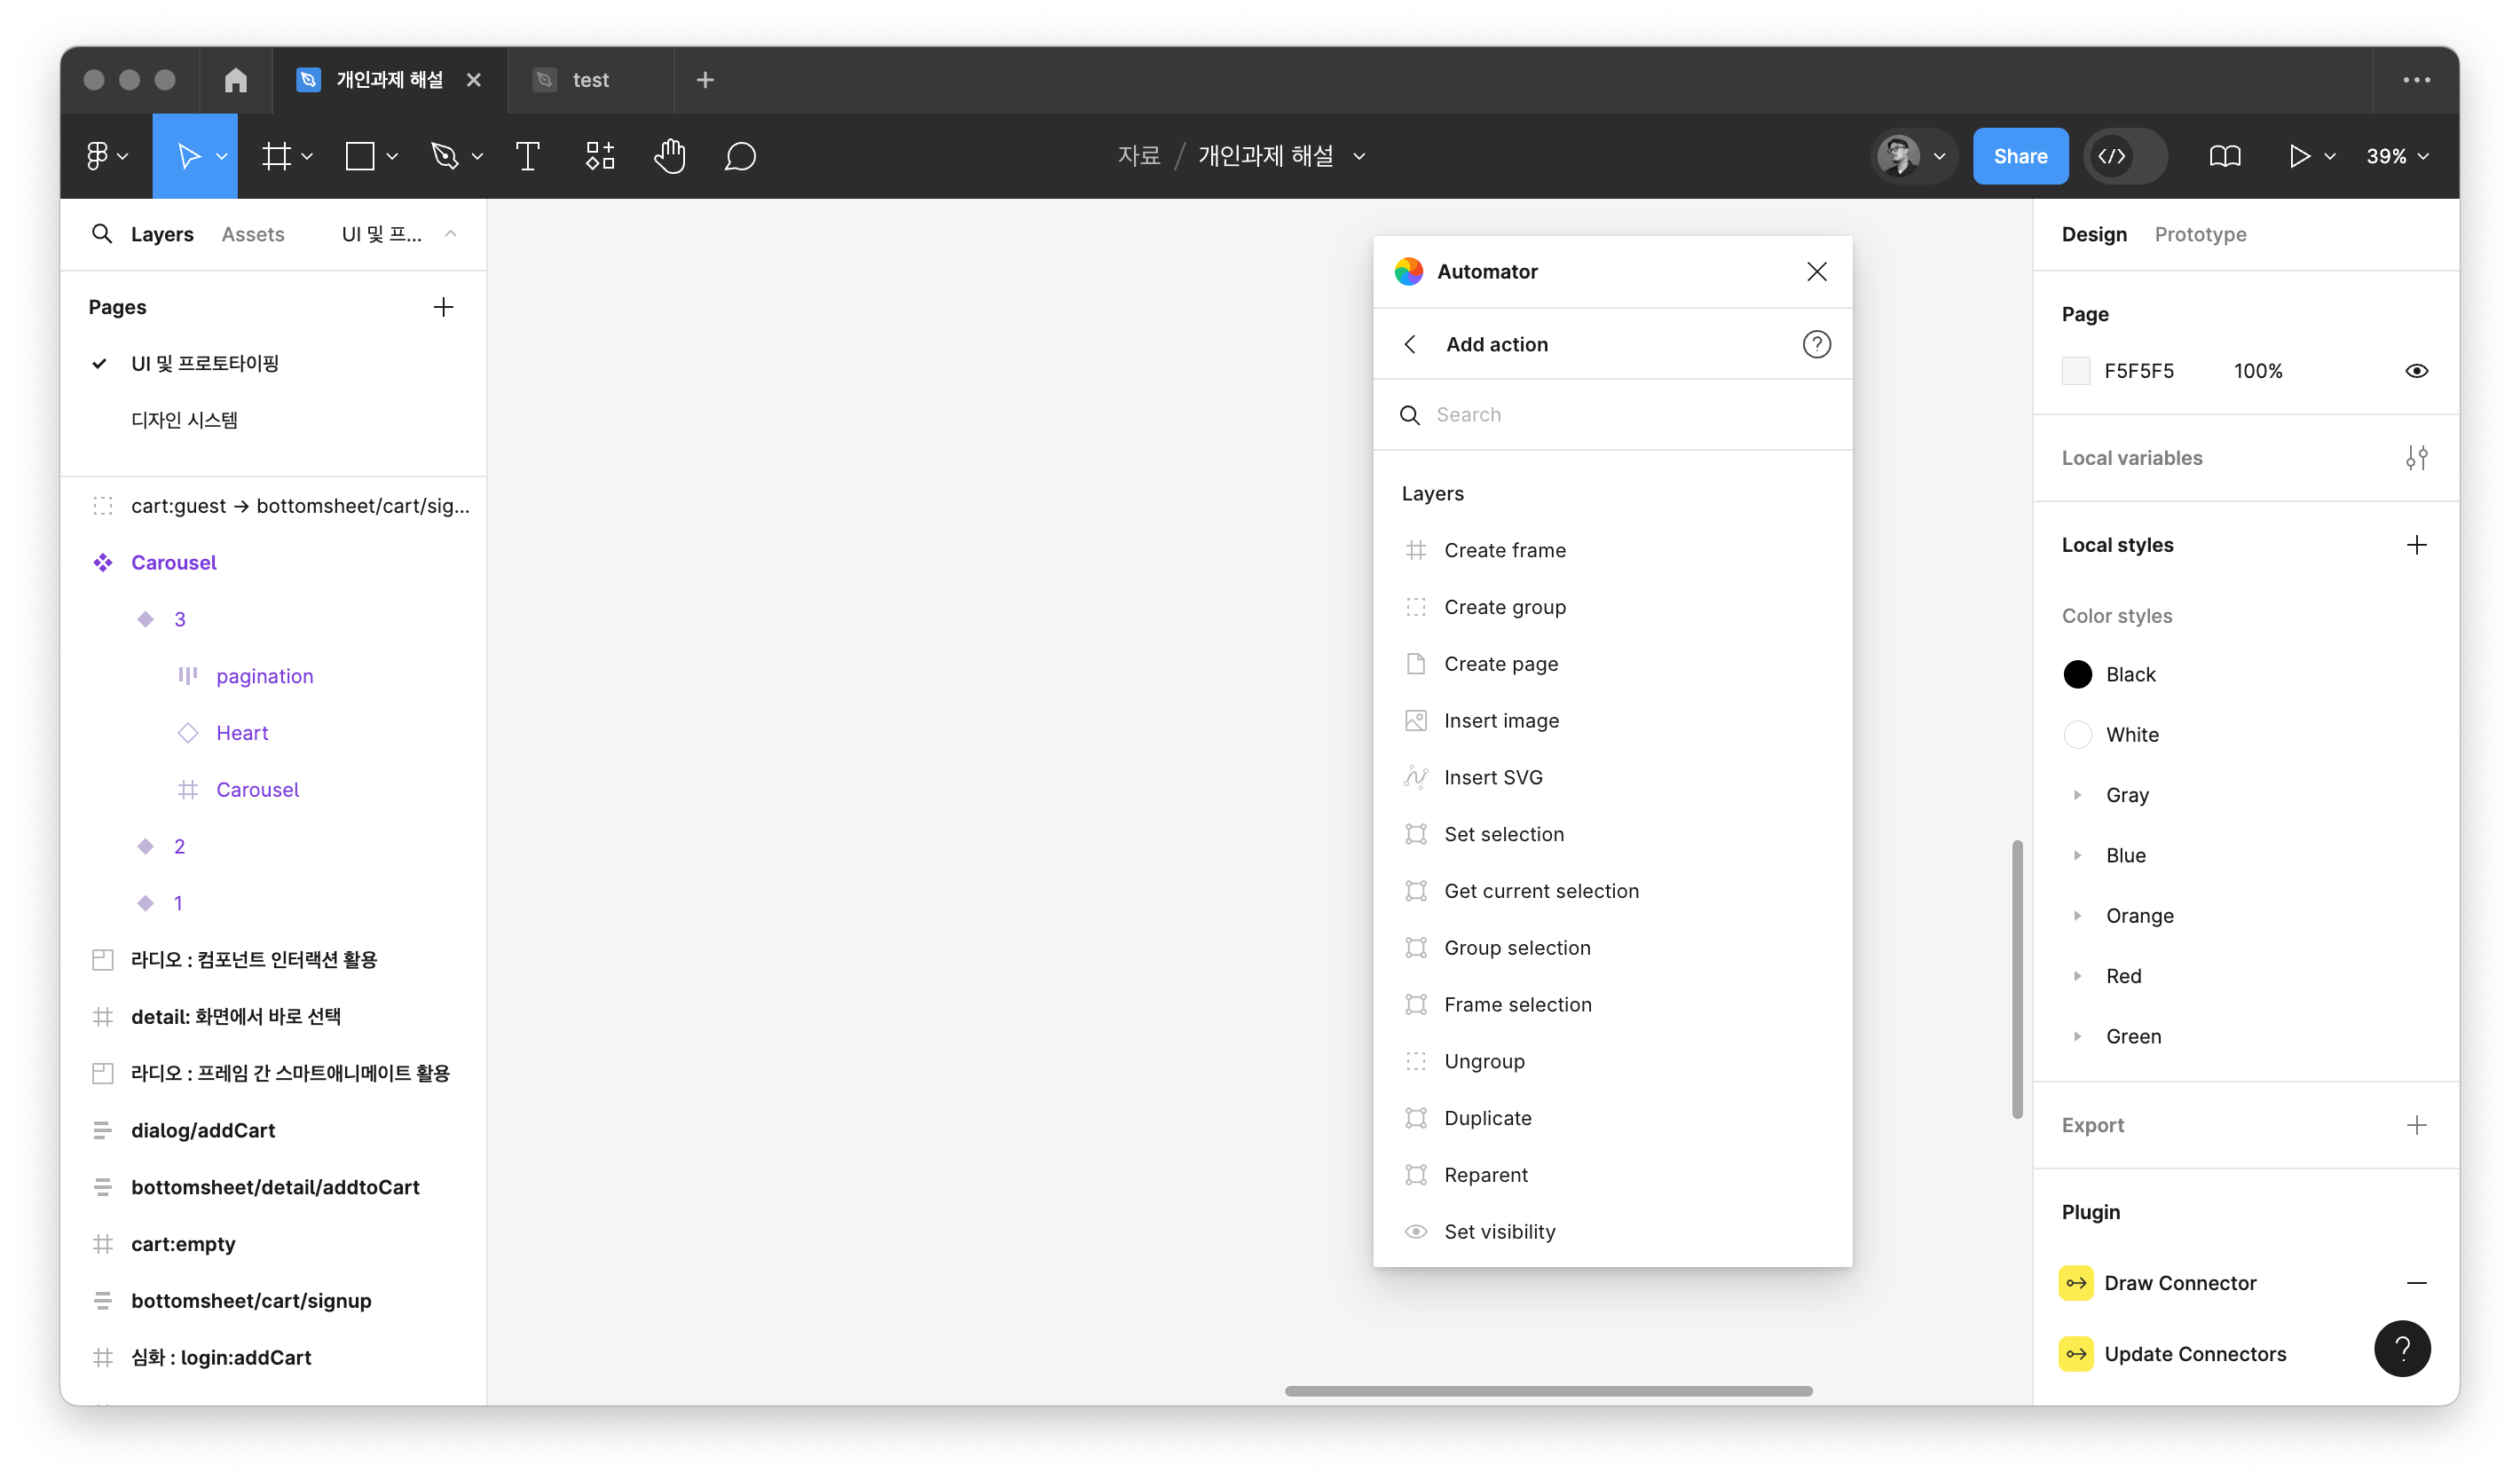The height and width of the screenshot is (1480, 2520).
Task: Go to the Home screen icon
Action: point(235,80)
